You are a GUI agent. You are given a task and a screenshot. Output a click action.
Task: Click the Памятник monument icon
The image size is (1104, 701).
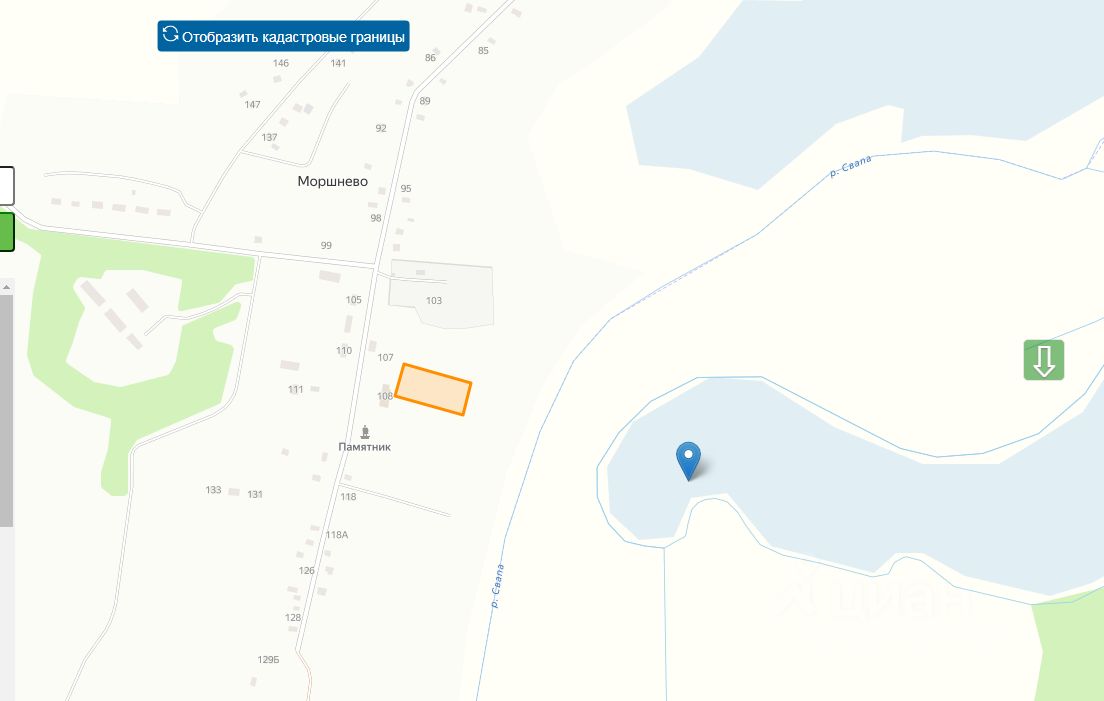365,431
